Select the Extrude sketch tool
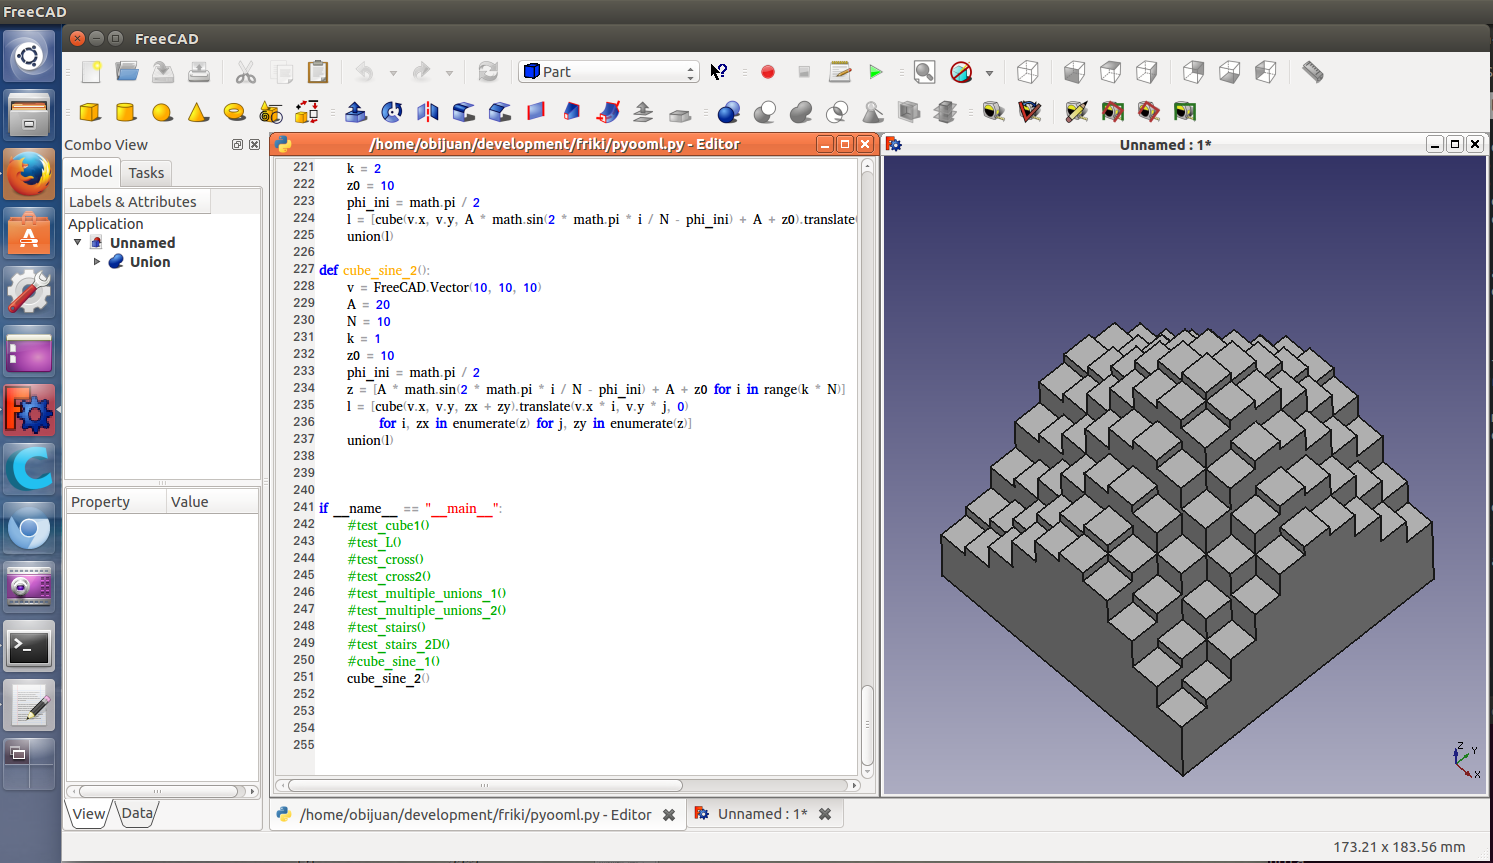The height and width of the screenshot is (863, 1493). pos(355,112)
